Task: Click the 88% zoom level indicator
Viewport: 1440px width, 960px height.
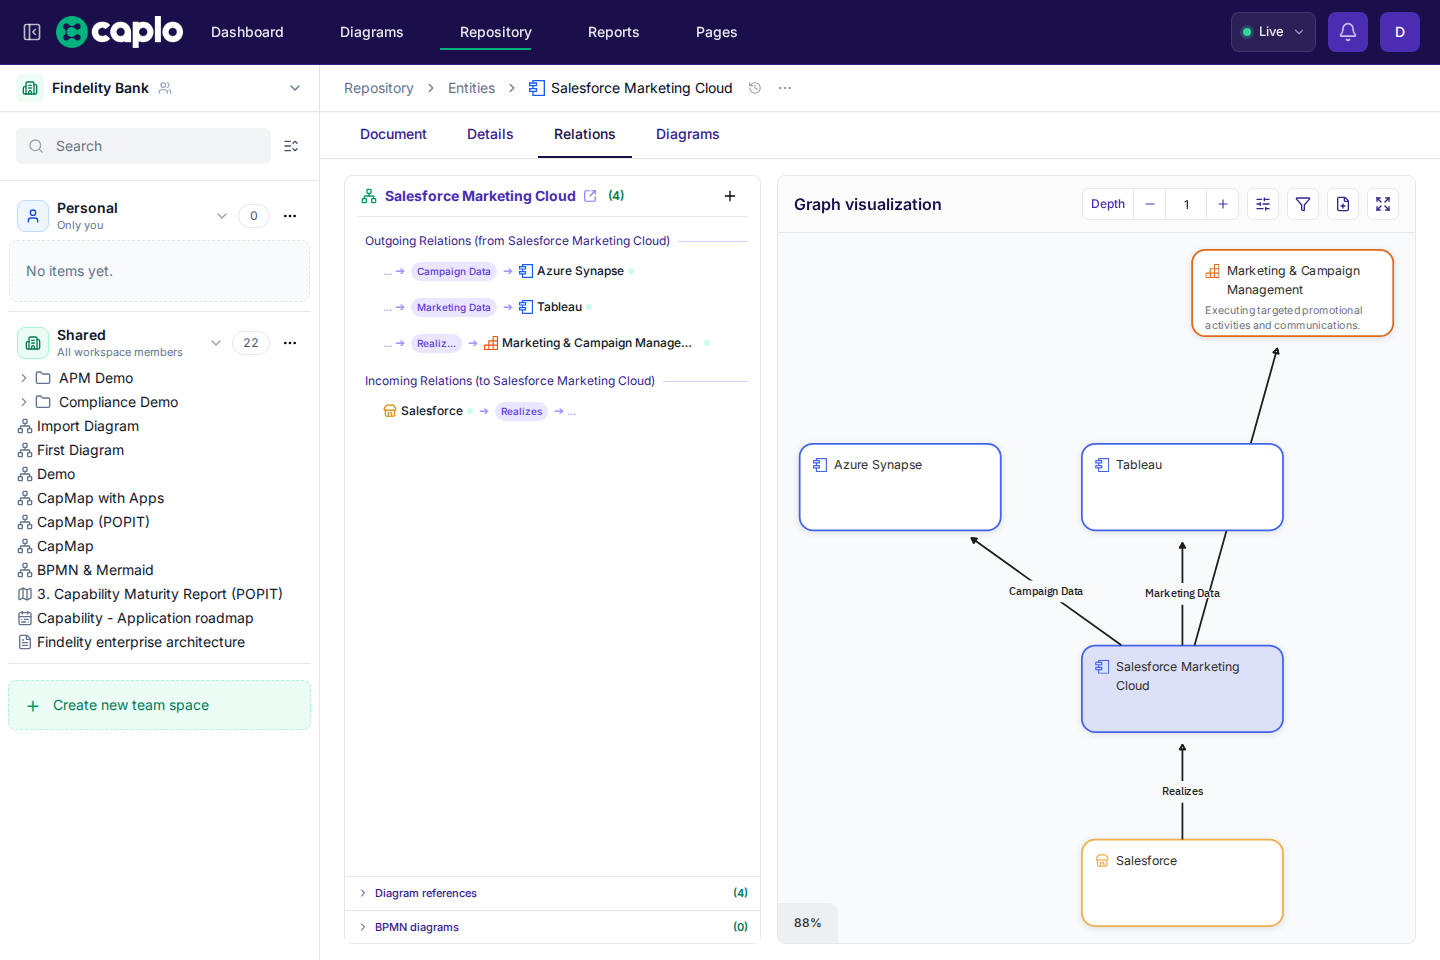Action: 808,923
